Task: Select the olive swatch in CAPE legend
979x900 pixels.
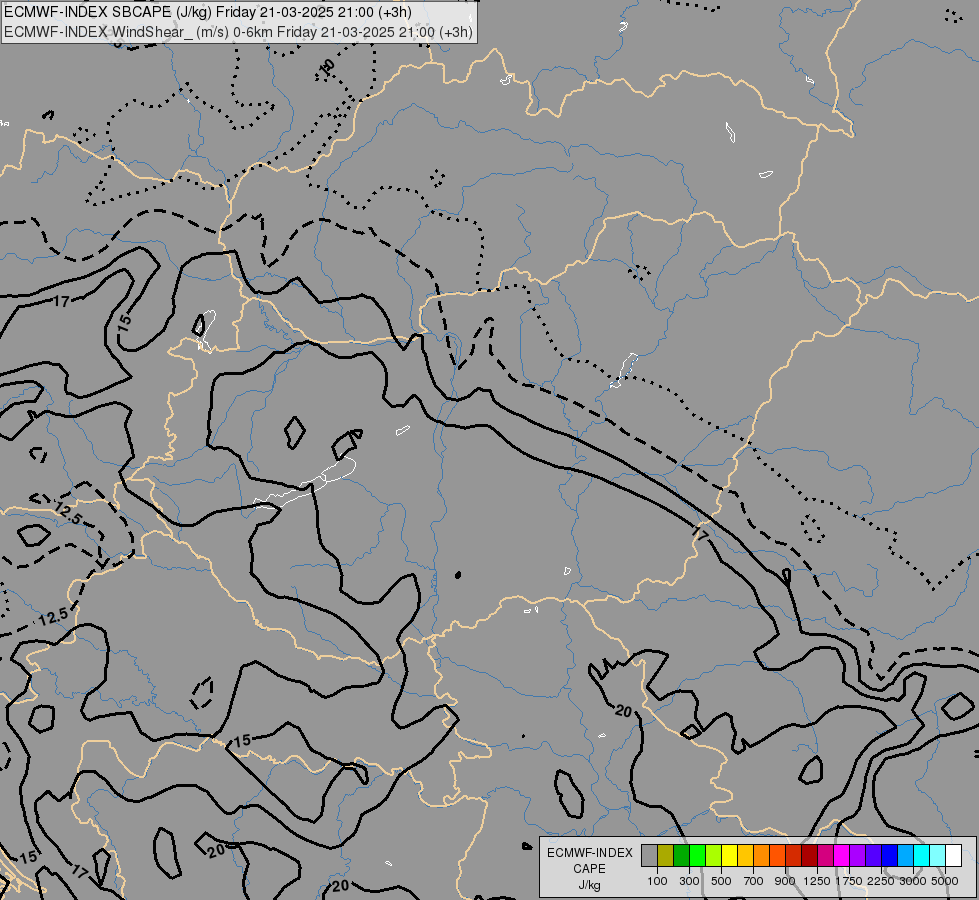Action: click(x=666, y=855)
